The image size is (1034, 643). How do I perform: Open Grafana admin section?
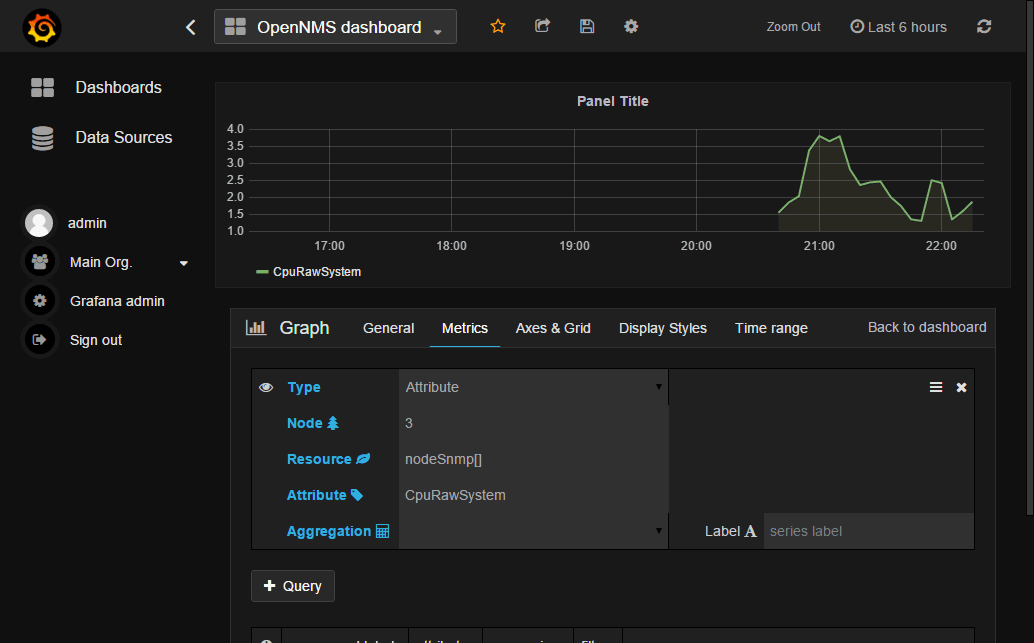(117, 301)
